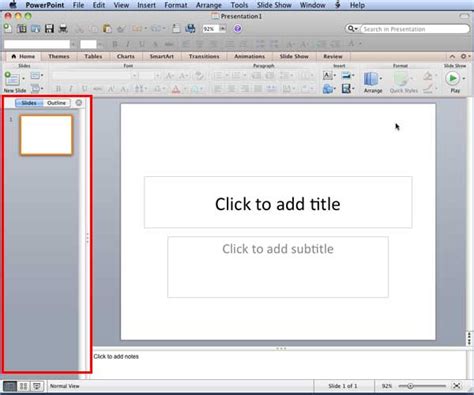474x395 pixels.
Task: Insert a Picture from Insert group
Action: (x=347, y=76)
